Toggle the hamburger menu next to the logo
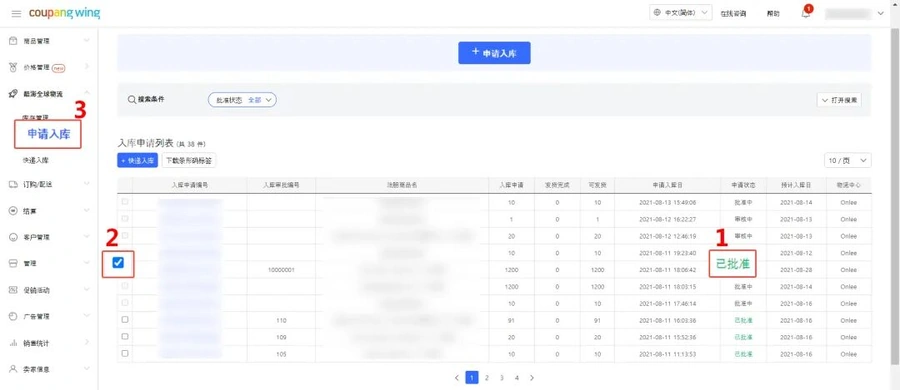Screen dimensions: 900x390 click(x=16, y=13)
